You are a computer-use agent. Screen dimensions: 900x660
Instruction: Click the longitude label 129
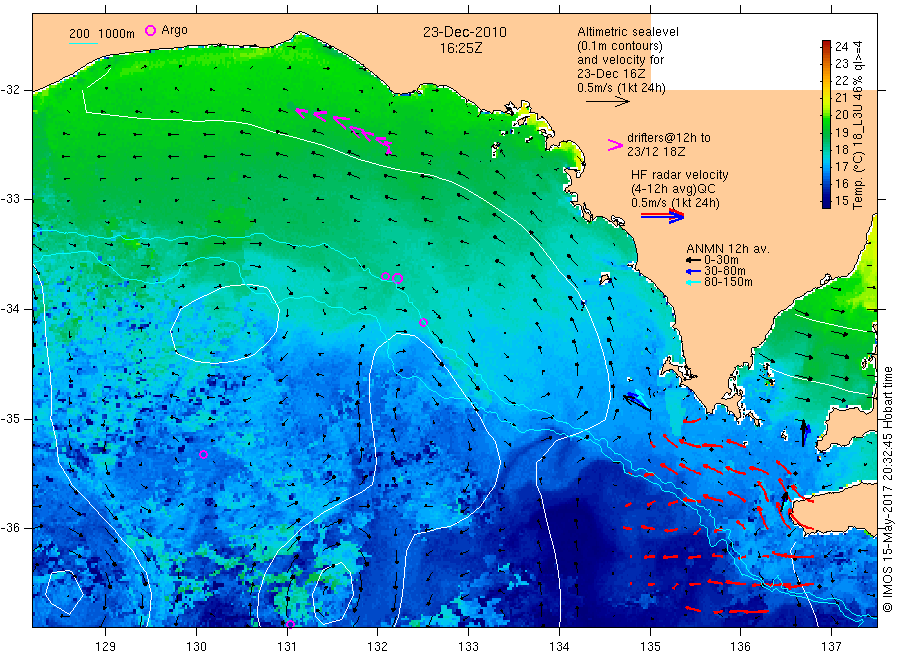pos(106,646)
